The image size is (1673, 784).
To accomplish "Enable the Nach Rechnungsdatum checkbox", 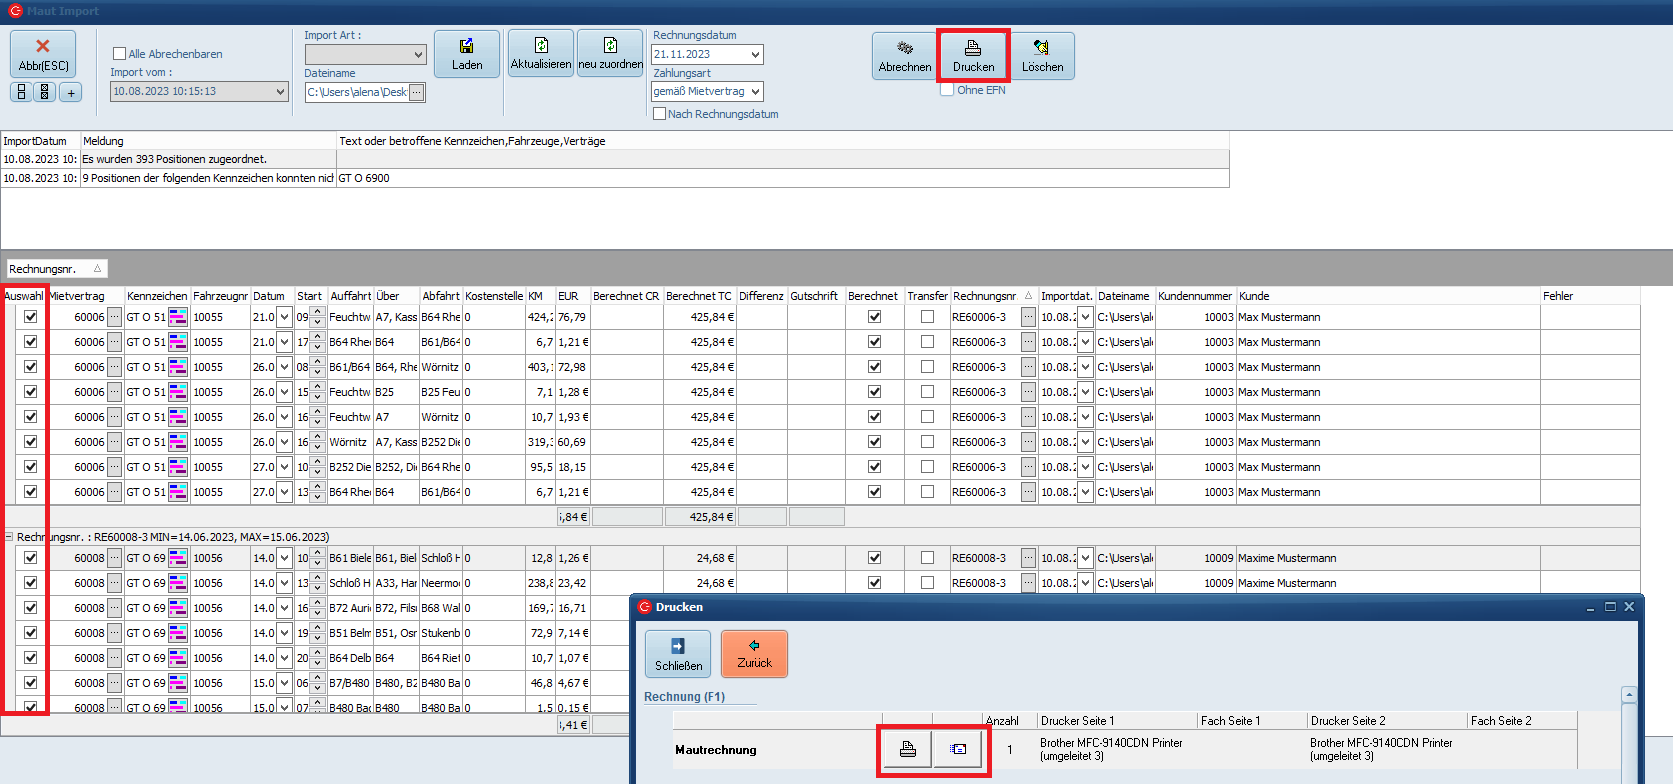I will tap(660, 114).
